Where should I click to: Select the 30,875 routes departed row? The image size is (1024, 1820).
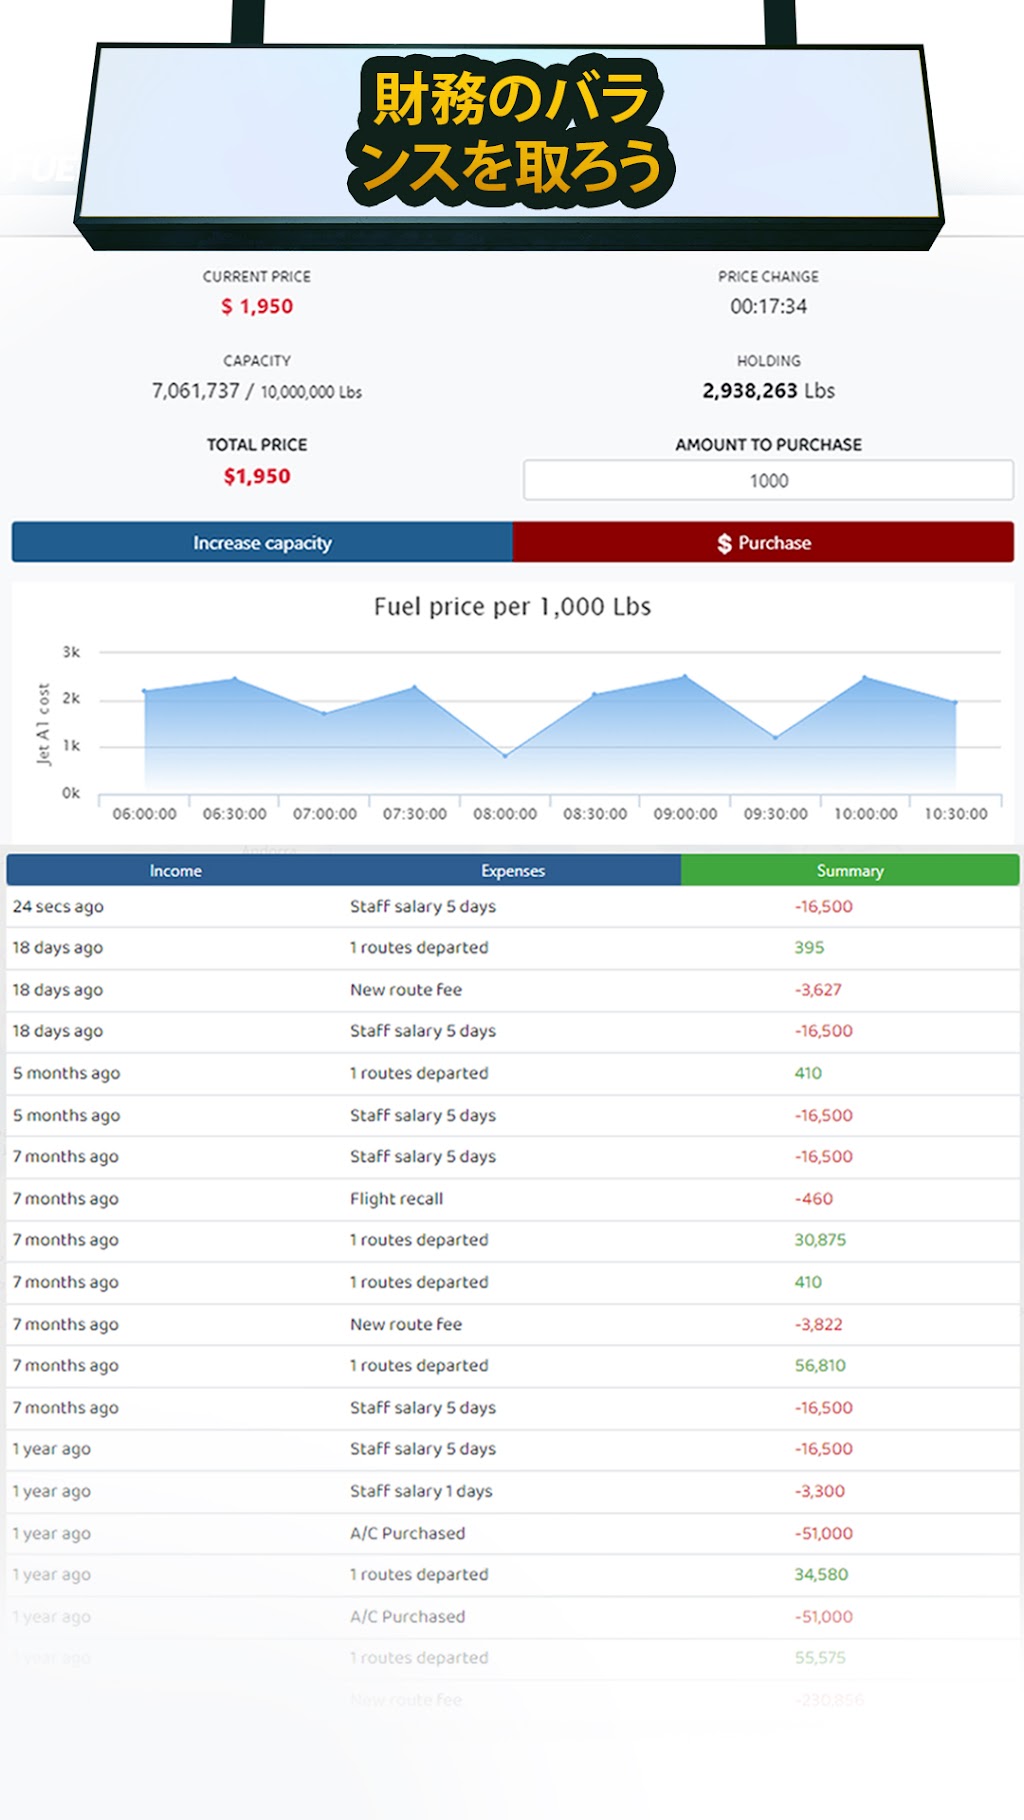(x=512, y=1240)
